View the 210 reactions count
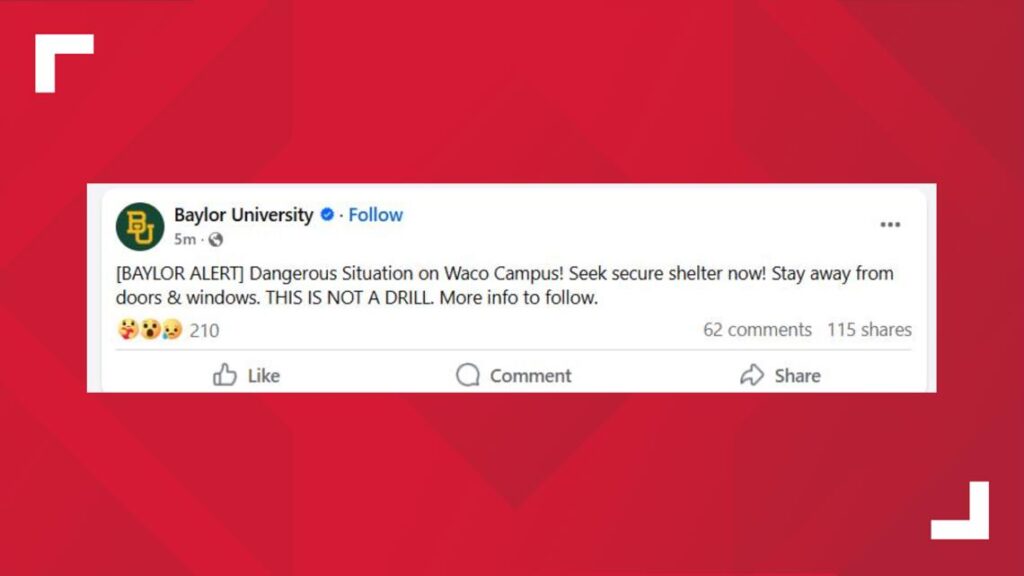 pyautogui.click(x=204, y=330)
